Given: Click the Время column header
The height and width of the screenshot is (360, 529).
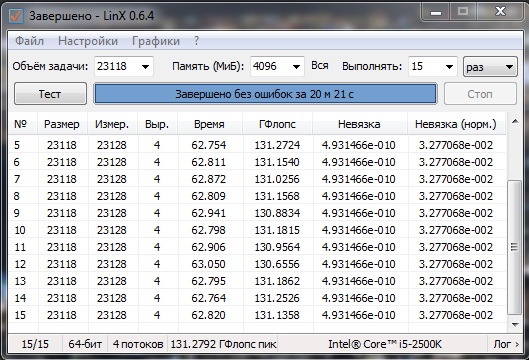Looking at the screenshot, I should (210, 124).
